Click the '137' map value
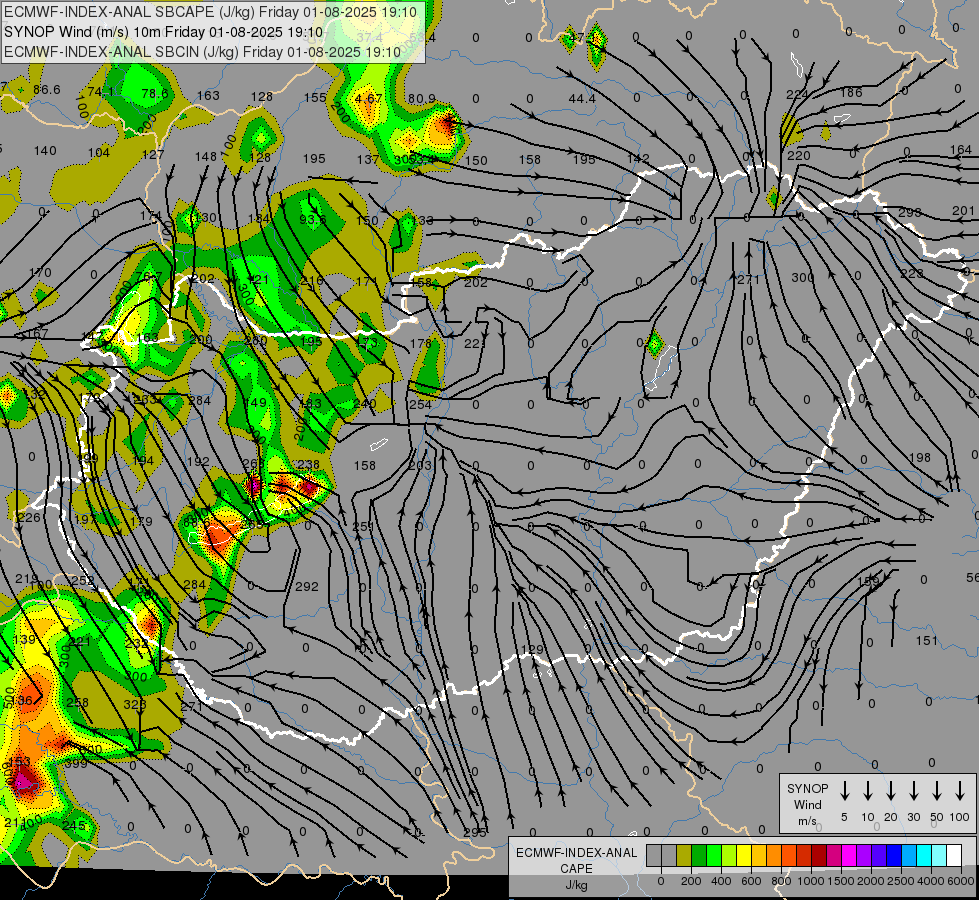979x900 pixels. (368, 160)
